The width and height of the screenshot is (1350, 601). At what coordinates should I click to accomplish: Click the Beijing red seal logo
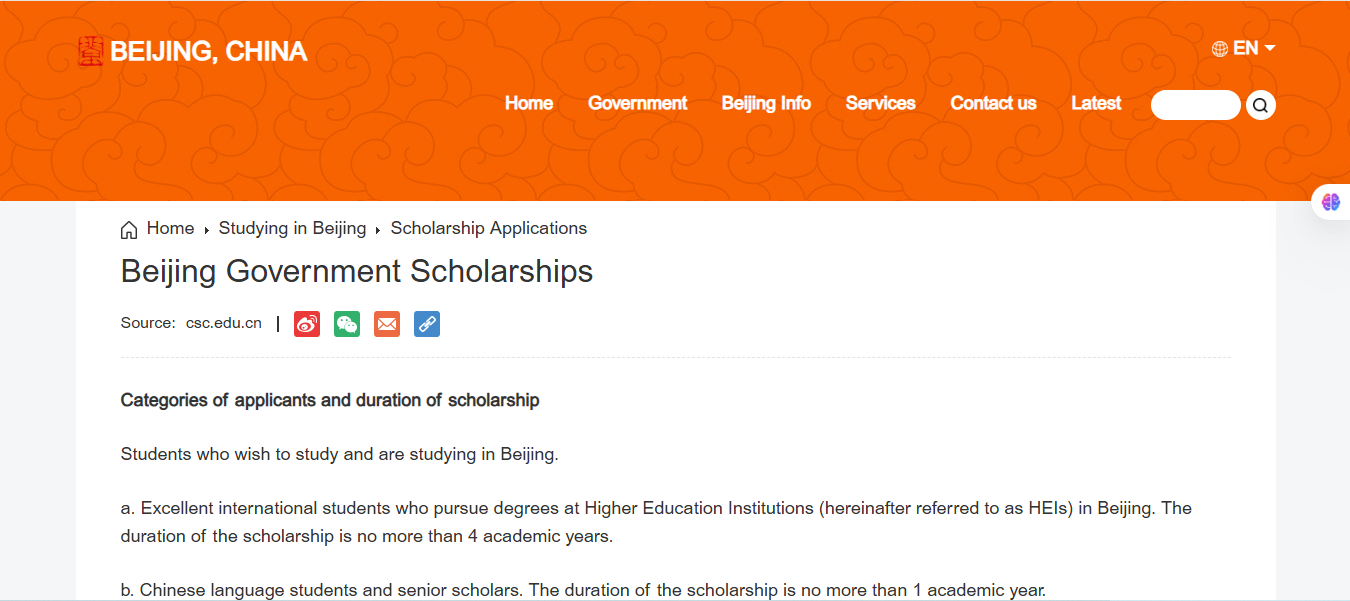pyautogui.click(x=91, y=52)
